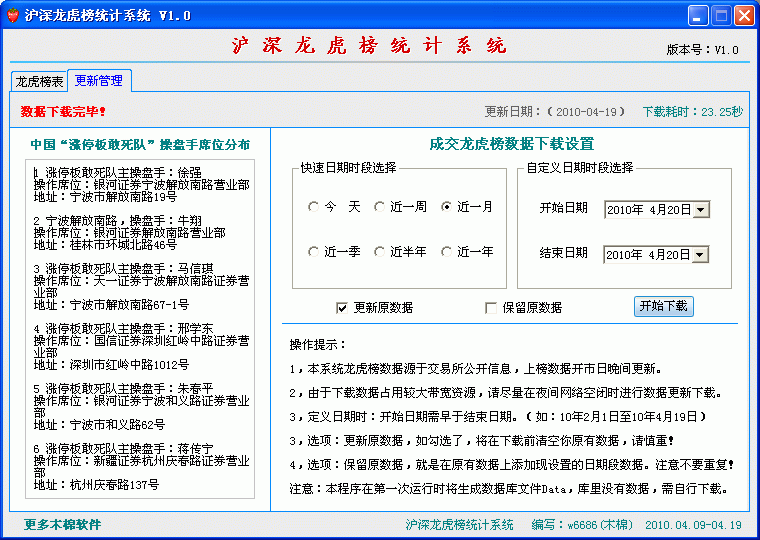Pick the 近一季 radio option

tap(334, 252)
